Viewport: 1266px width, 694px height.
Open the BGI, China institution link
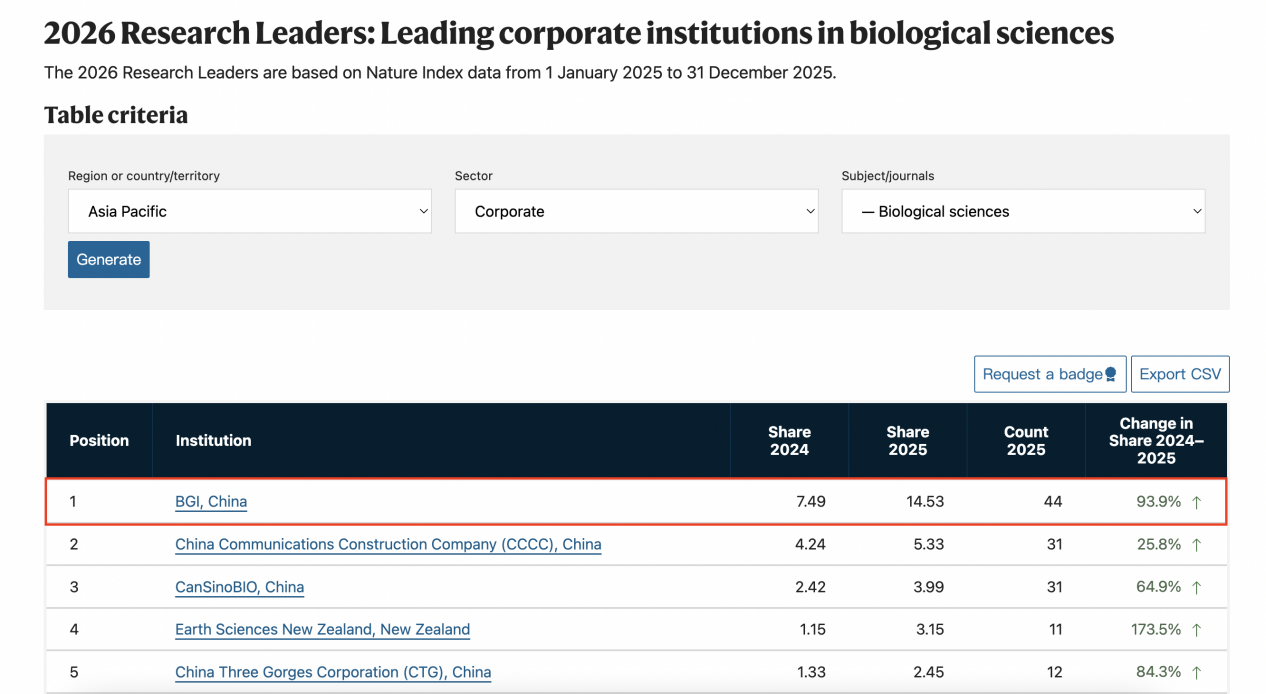pyautogui.click(x=211, y=502)
